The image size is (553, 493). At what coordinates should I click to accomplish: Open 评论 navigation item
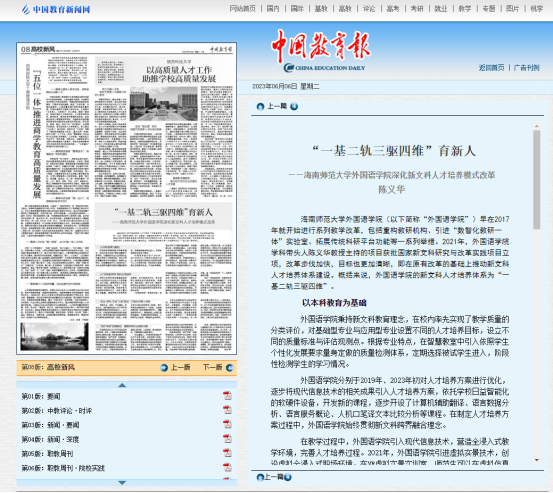tap(369, 8)
